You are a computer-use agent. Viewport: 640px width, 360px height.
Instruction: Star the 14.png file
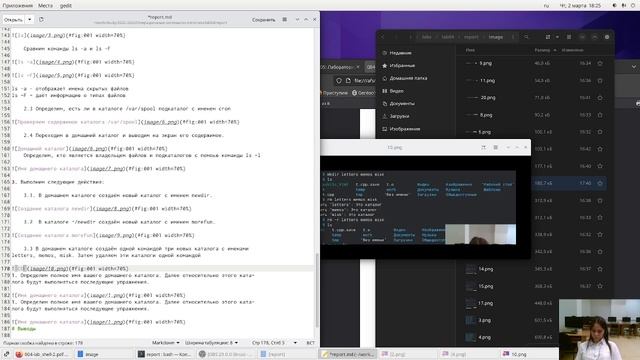coord(600,269)
